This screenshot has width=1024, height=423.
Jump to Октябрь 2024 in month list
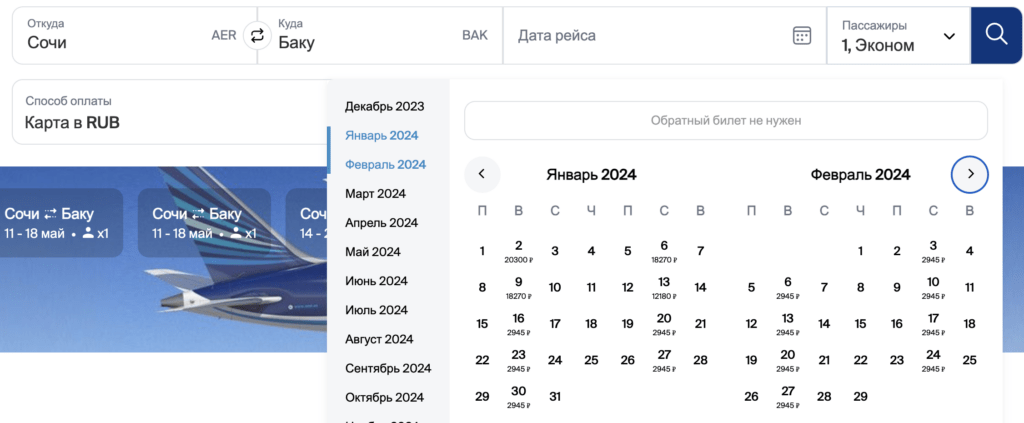(385, 398)
